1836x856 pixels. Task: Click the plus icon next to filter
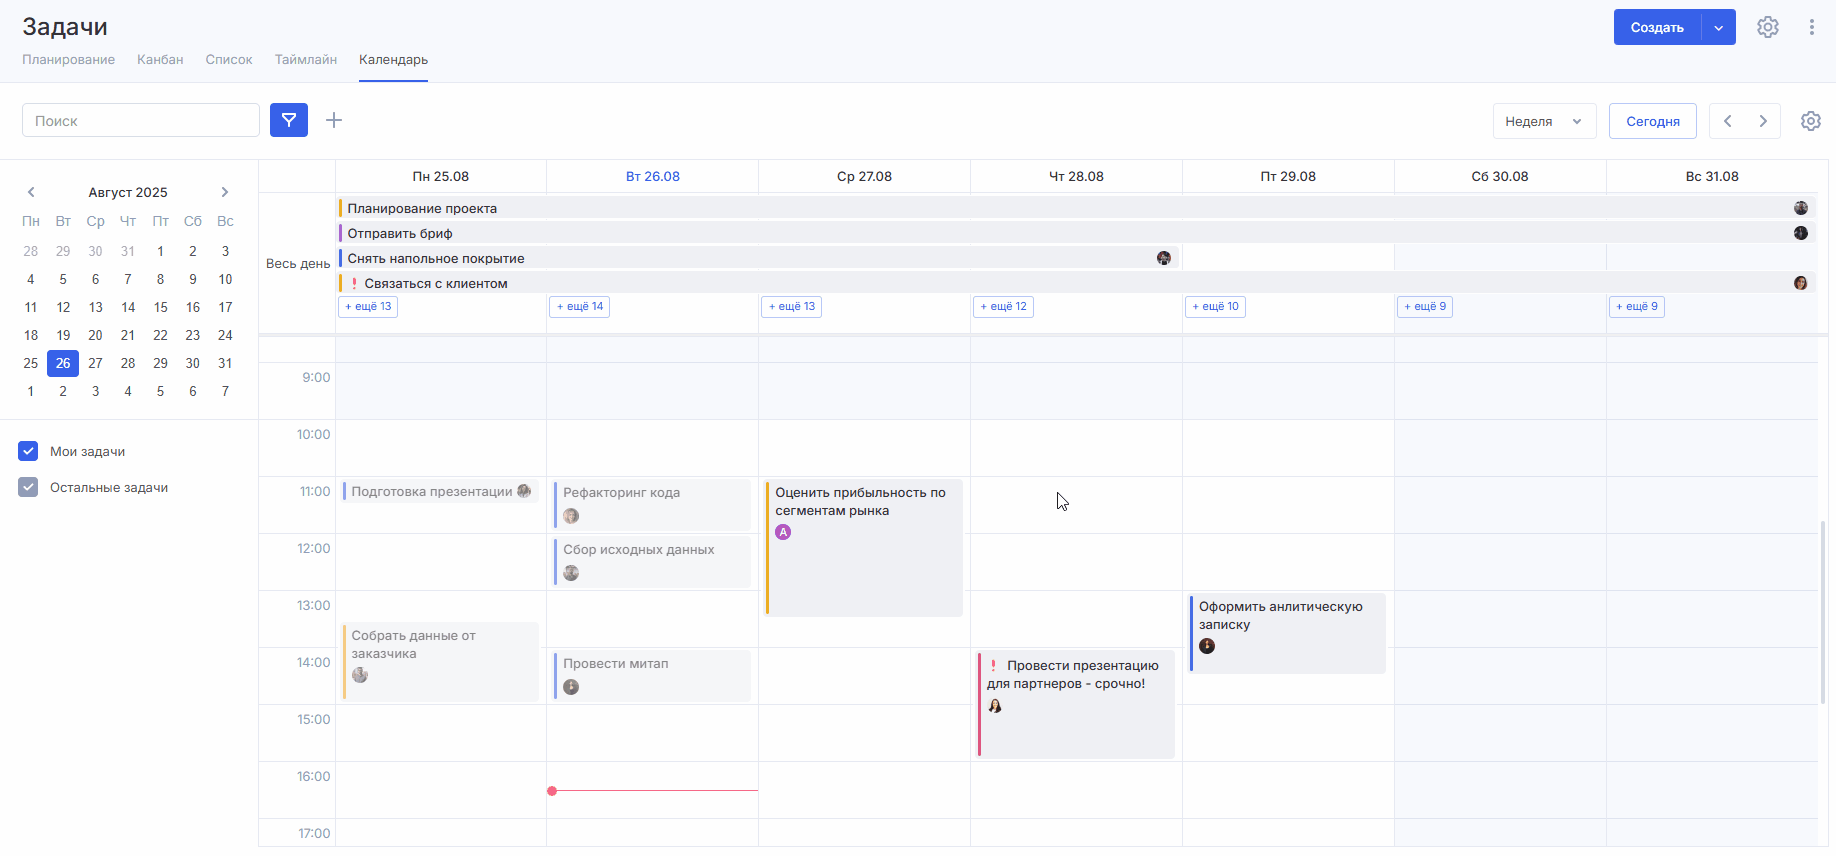(334, 120)
